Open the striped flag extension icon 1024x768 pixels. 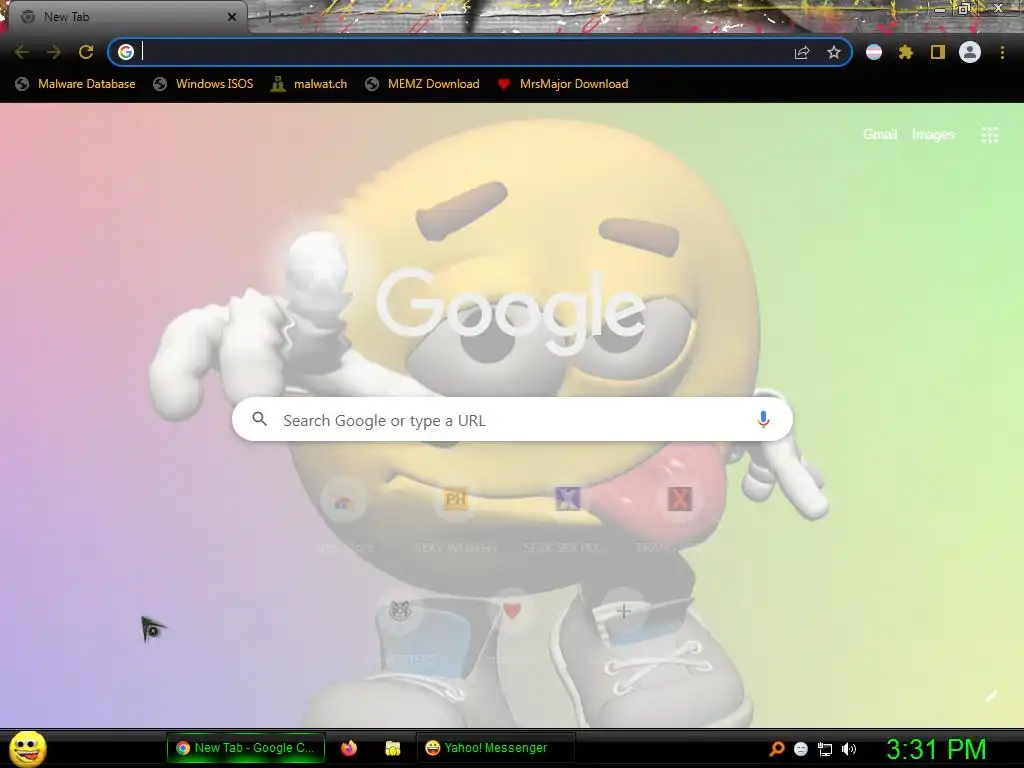874,52
